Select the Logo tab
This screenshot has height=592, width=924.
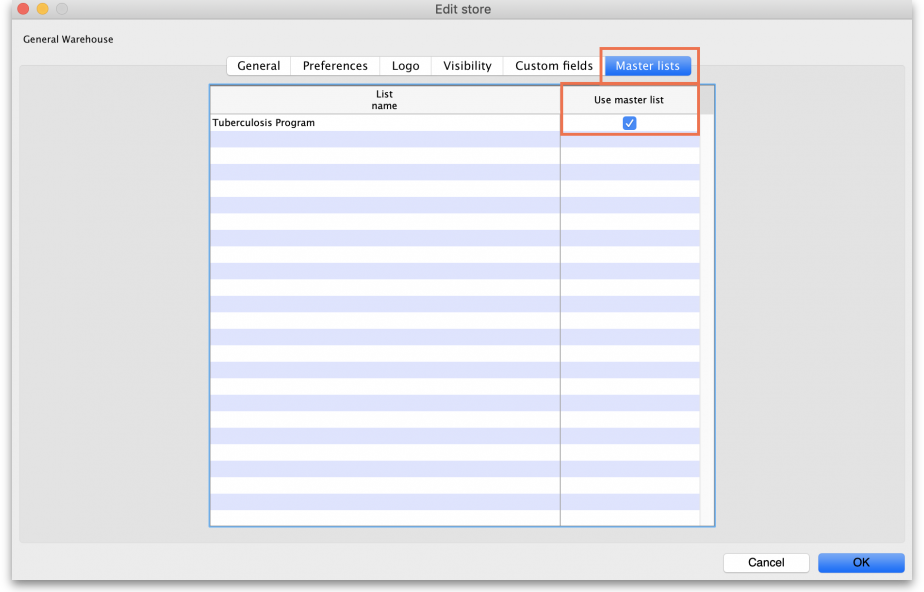[x=406, y=66]
